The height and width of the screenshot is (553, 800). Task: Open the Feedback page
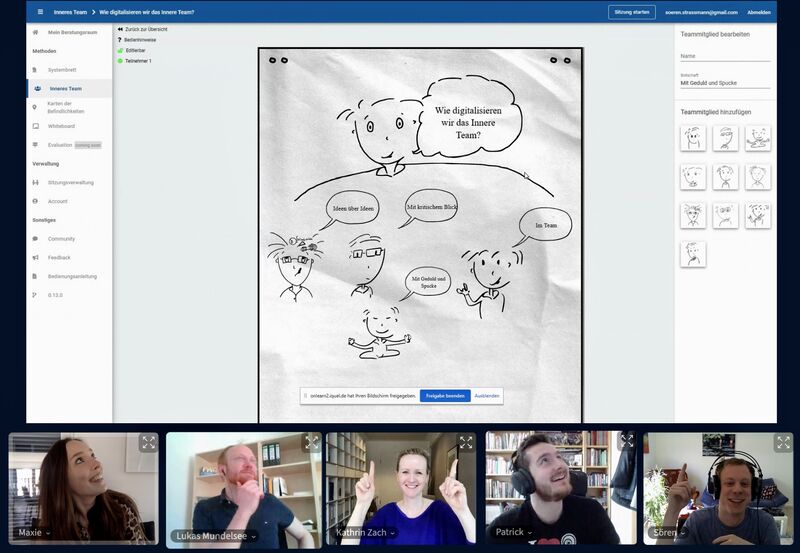59,257
